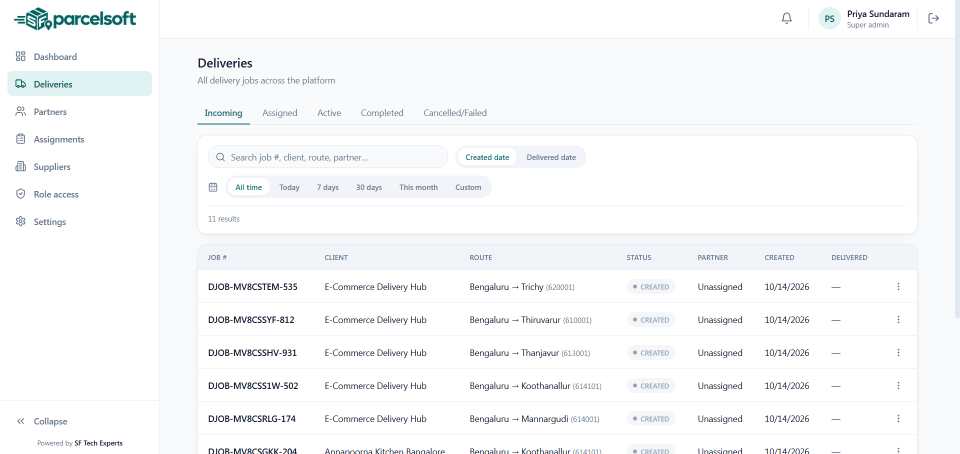This screenshot has height=454, width=960.
Task: Filter deliveries by Today
Action: [290, 187]
